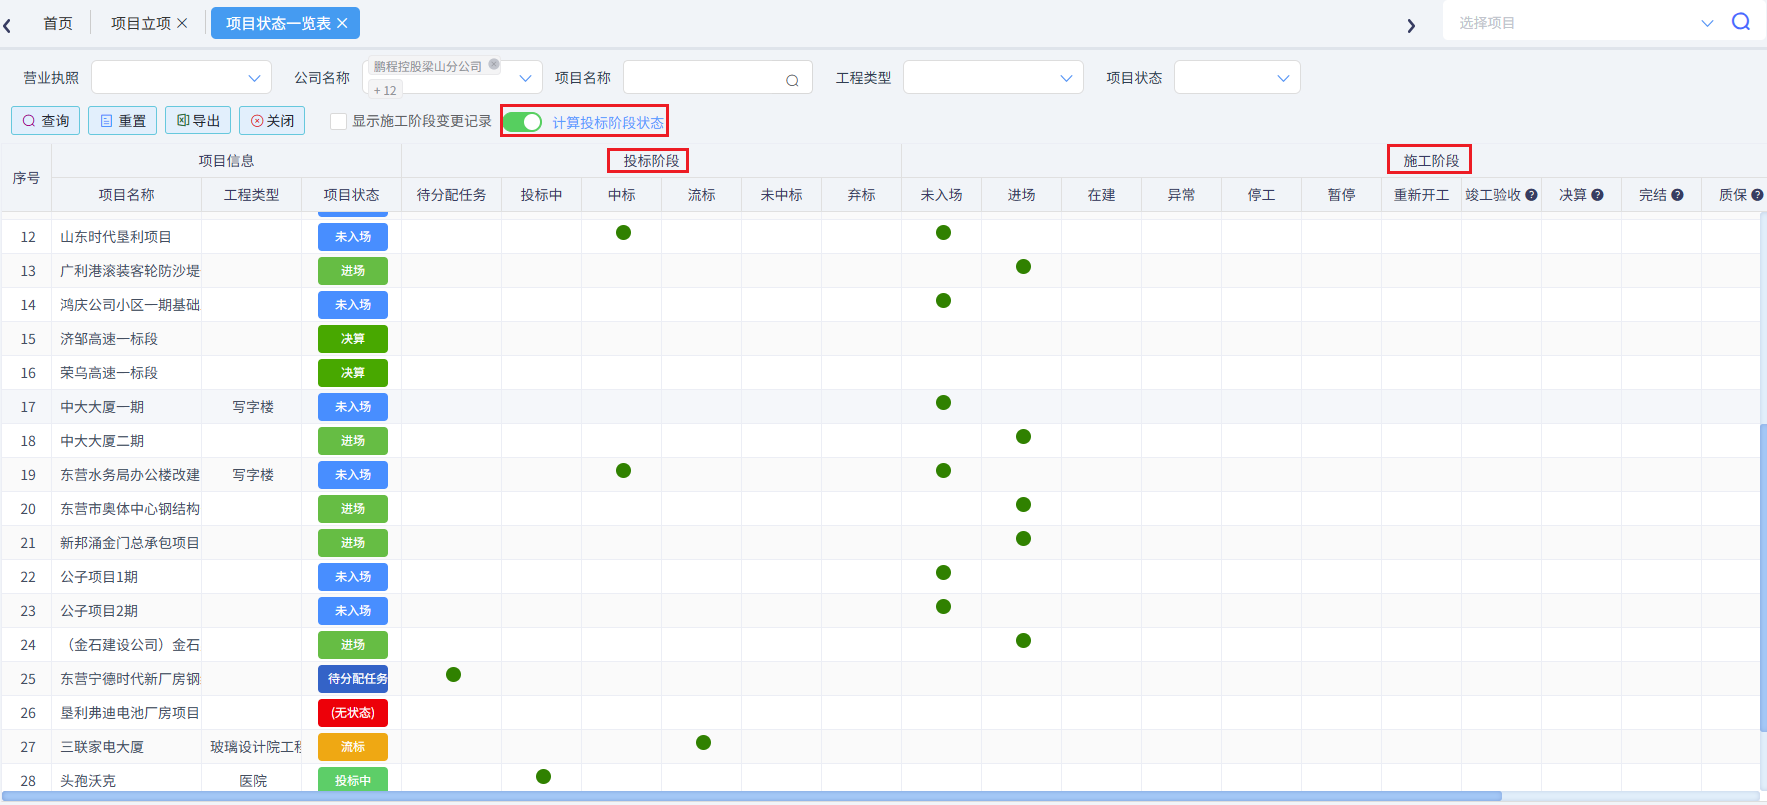This screenshot has width=1767, height=805.
Task: Click the 导出 export button
Action: (198, 121)
